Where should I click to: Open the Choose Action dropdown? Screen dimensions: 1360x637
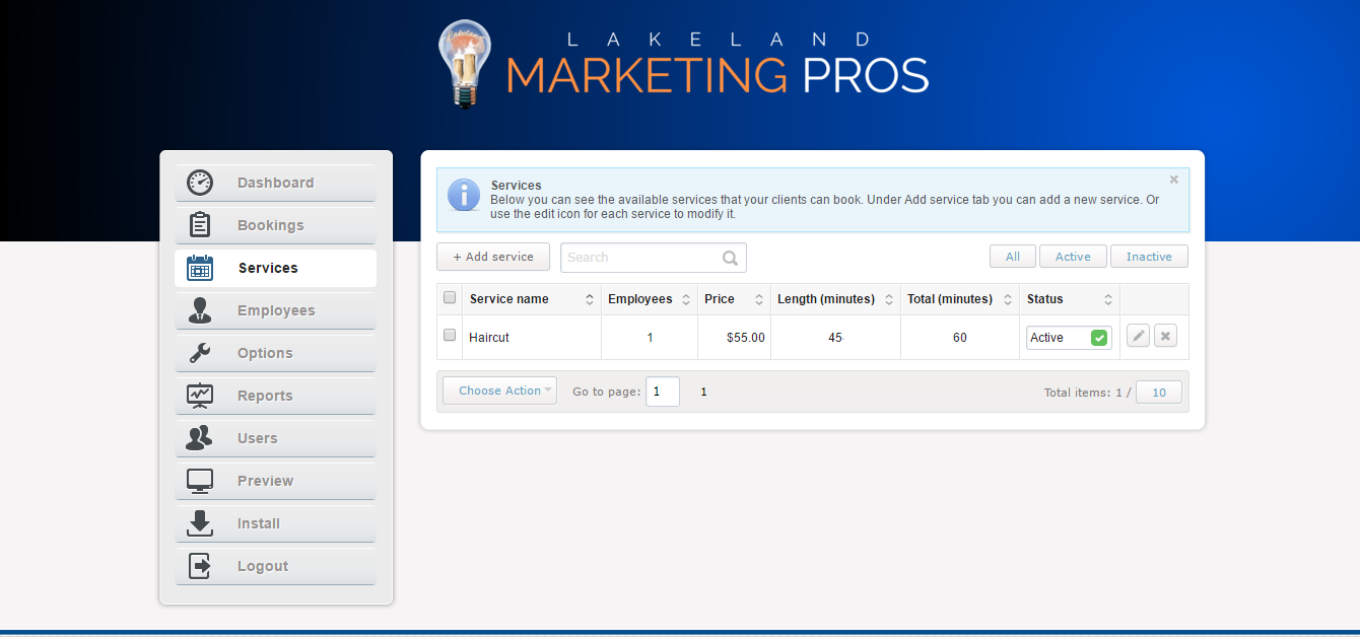point(500,391)
